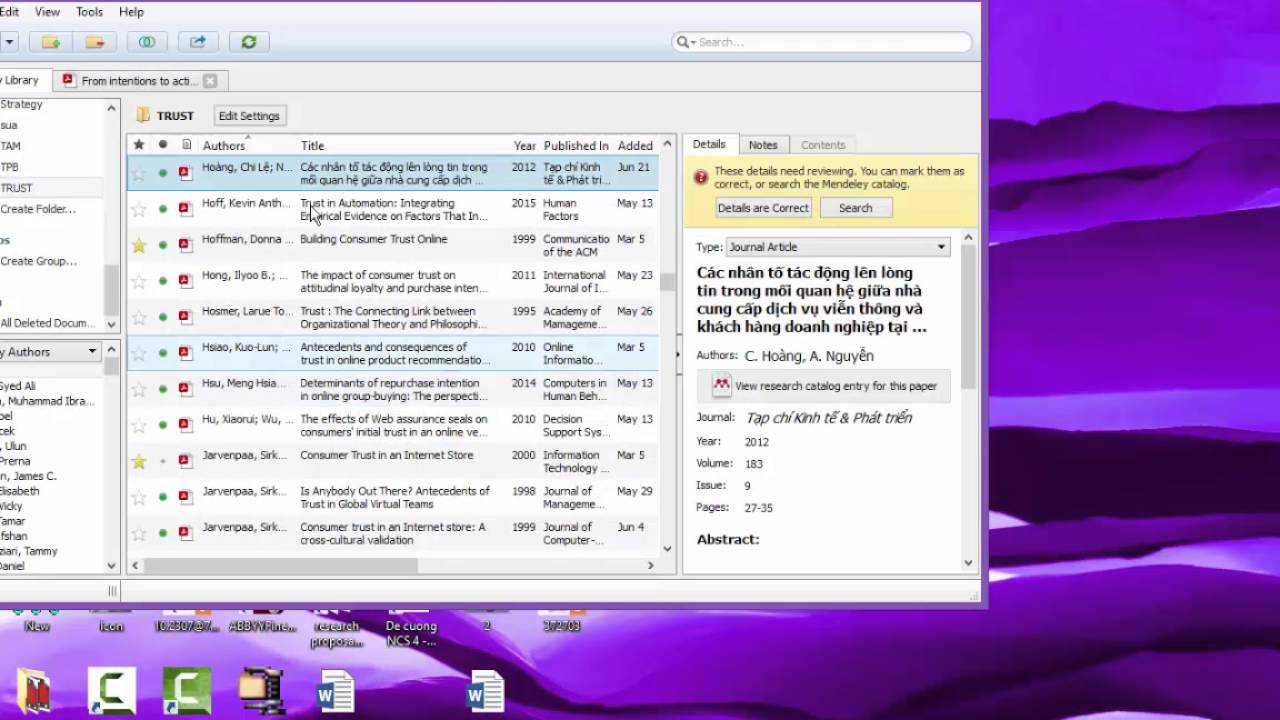Toggle favorite star for Hu, Xiaorui row
The image size is (1280, 720).
click(x=139, y=425)
